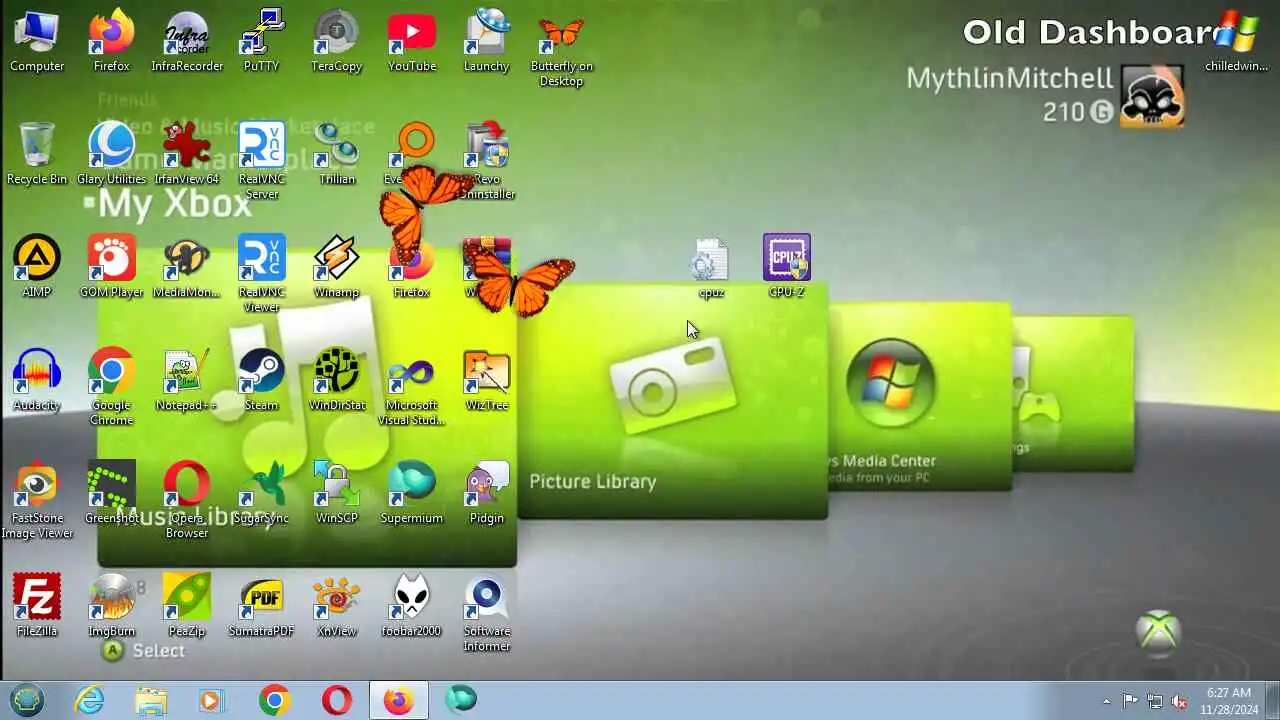Open the Windows Start menu orb

(x=27, y=700)
